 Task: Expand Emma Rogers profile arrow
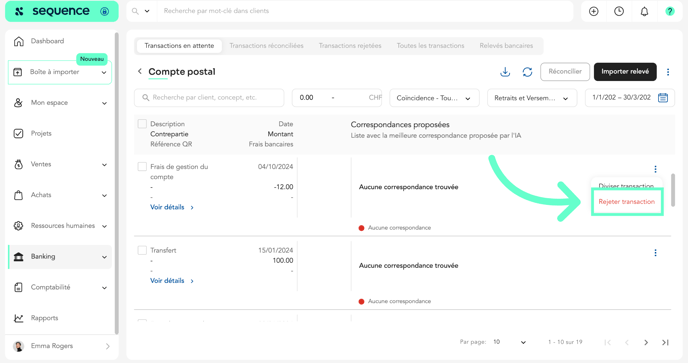(108, 346)
